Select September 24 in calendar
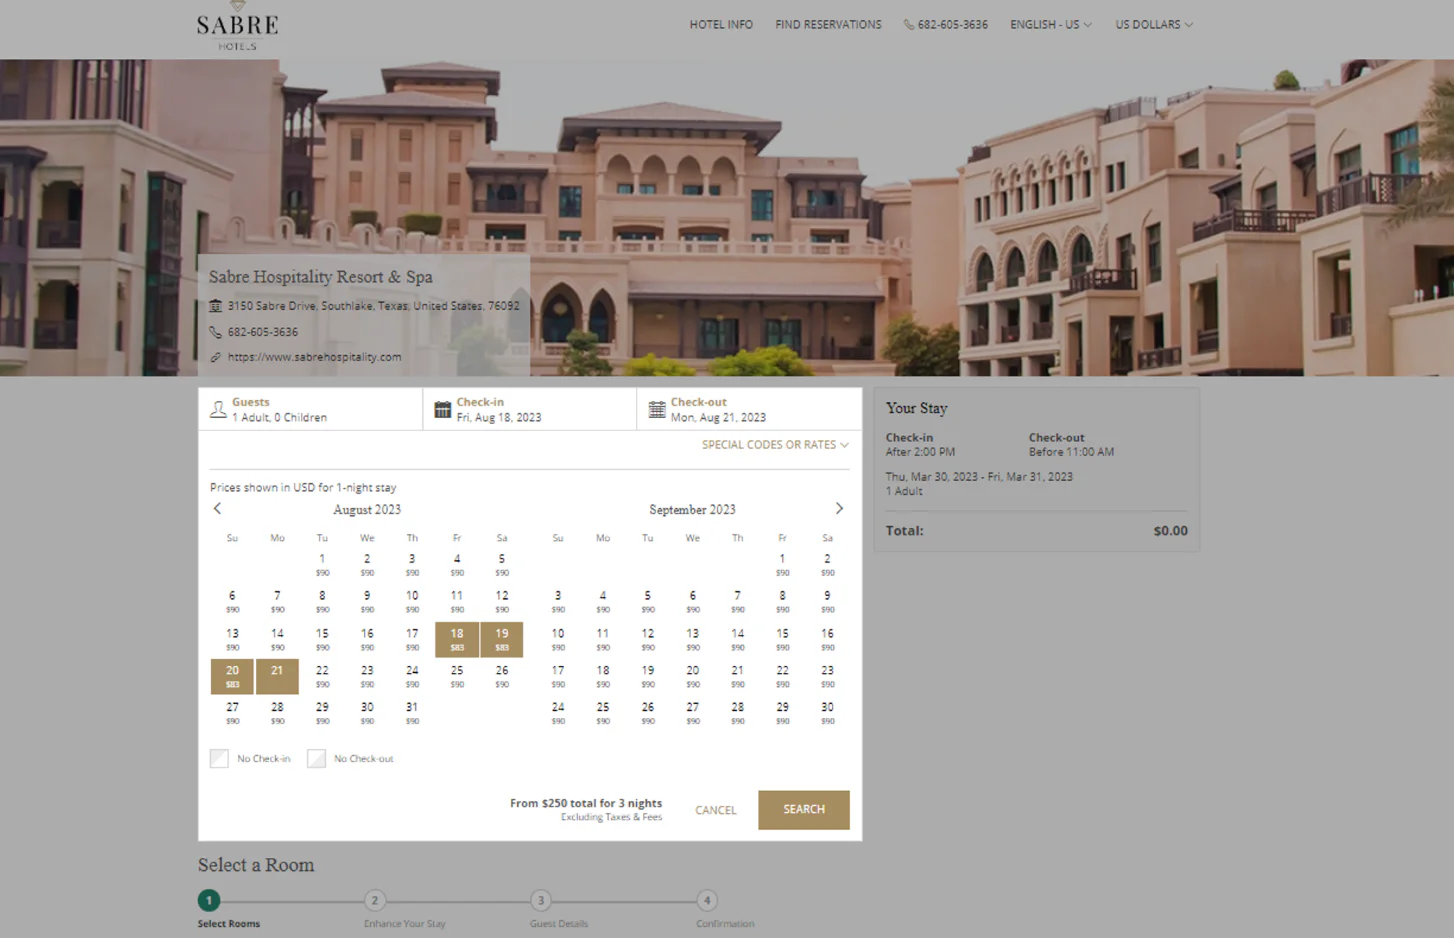The image size is (1454, 938). pyautogui.click(x=558, y=713)
